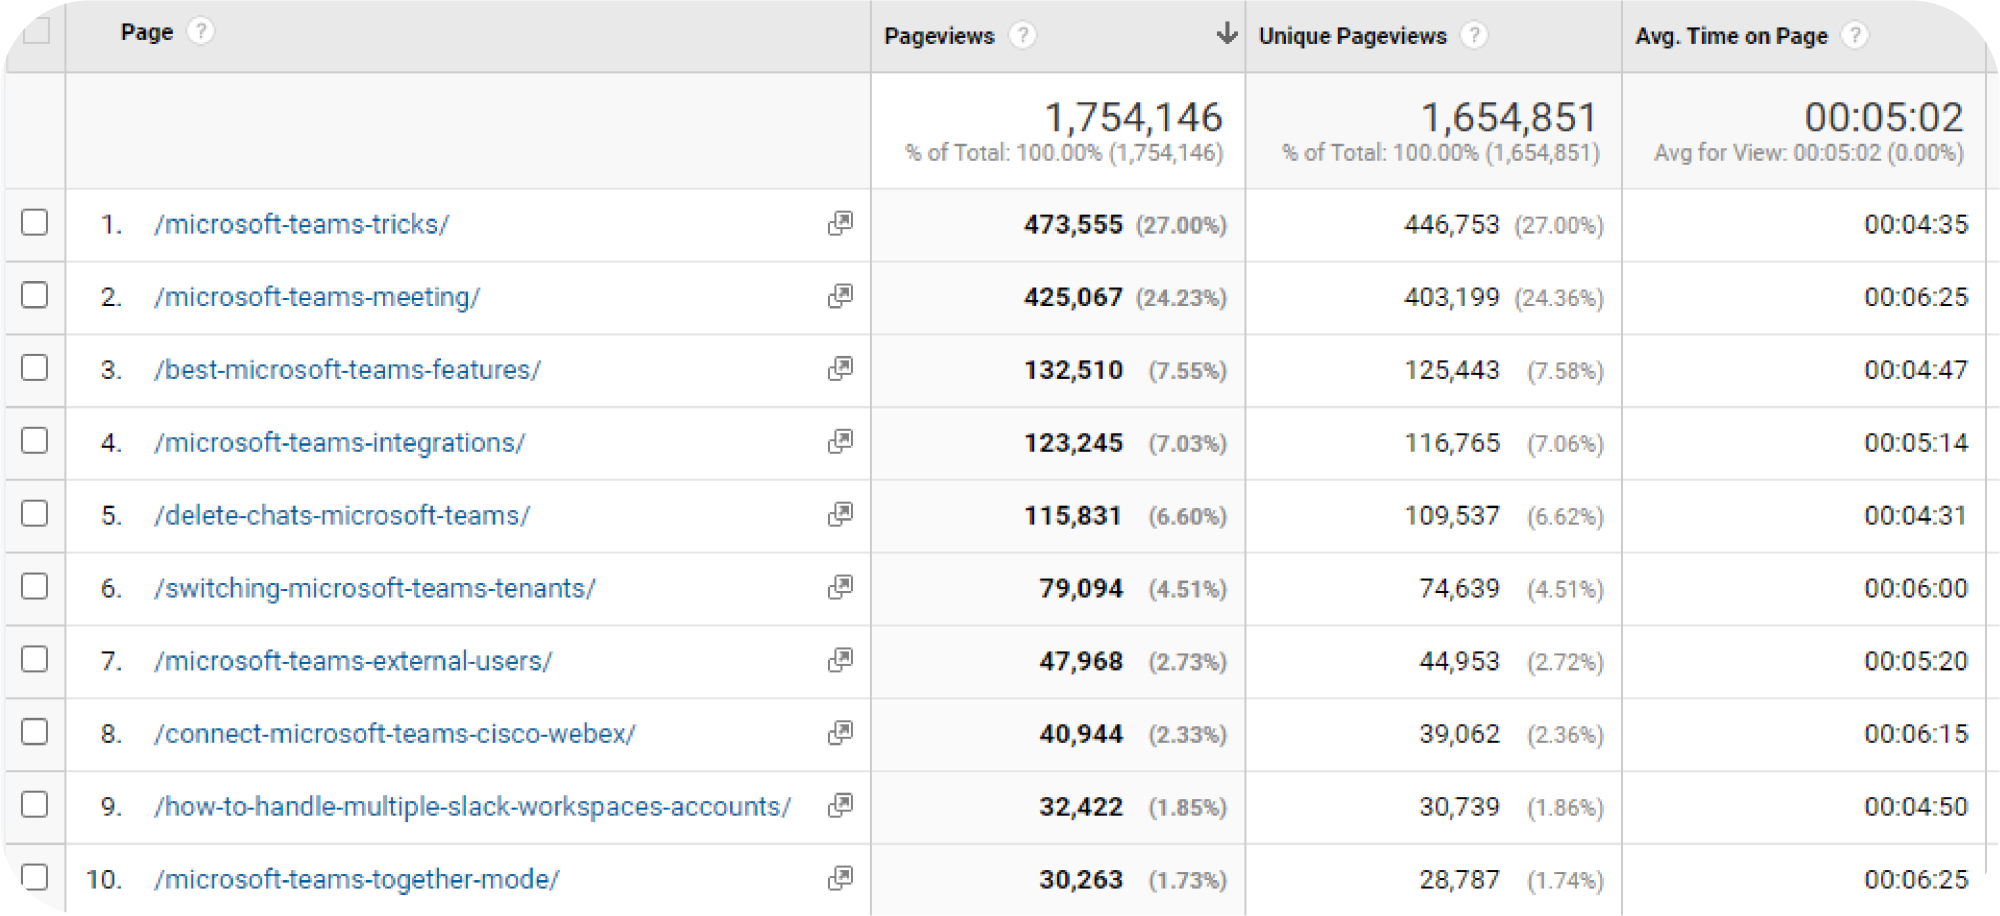Click the help icon next to Unique Pageviews
This screenshot has width=2000, height=916.
(1473, 35)
